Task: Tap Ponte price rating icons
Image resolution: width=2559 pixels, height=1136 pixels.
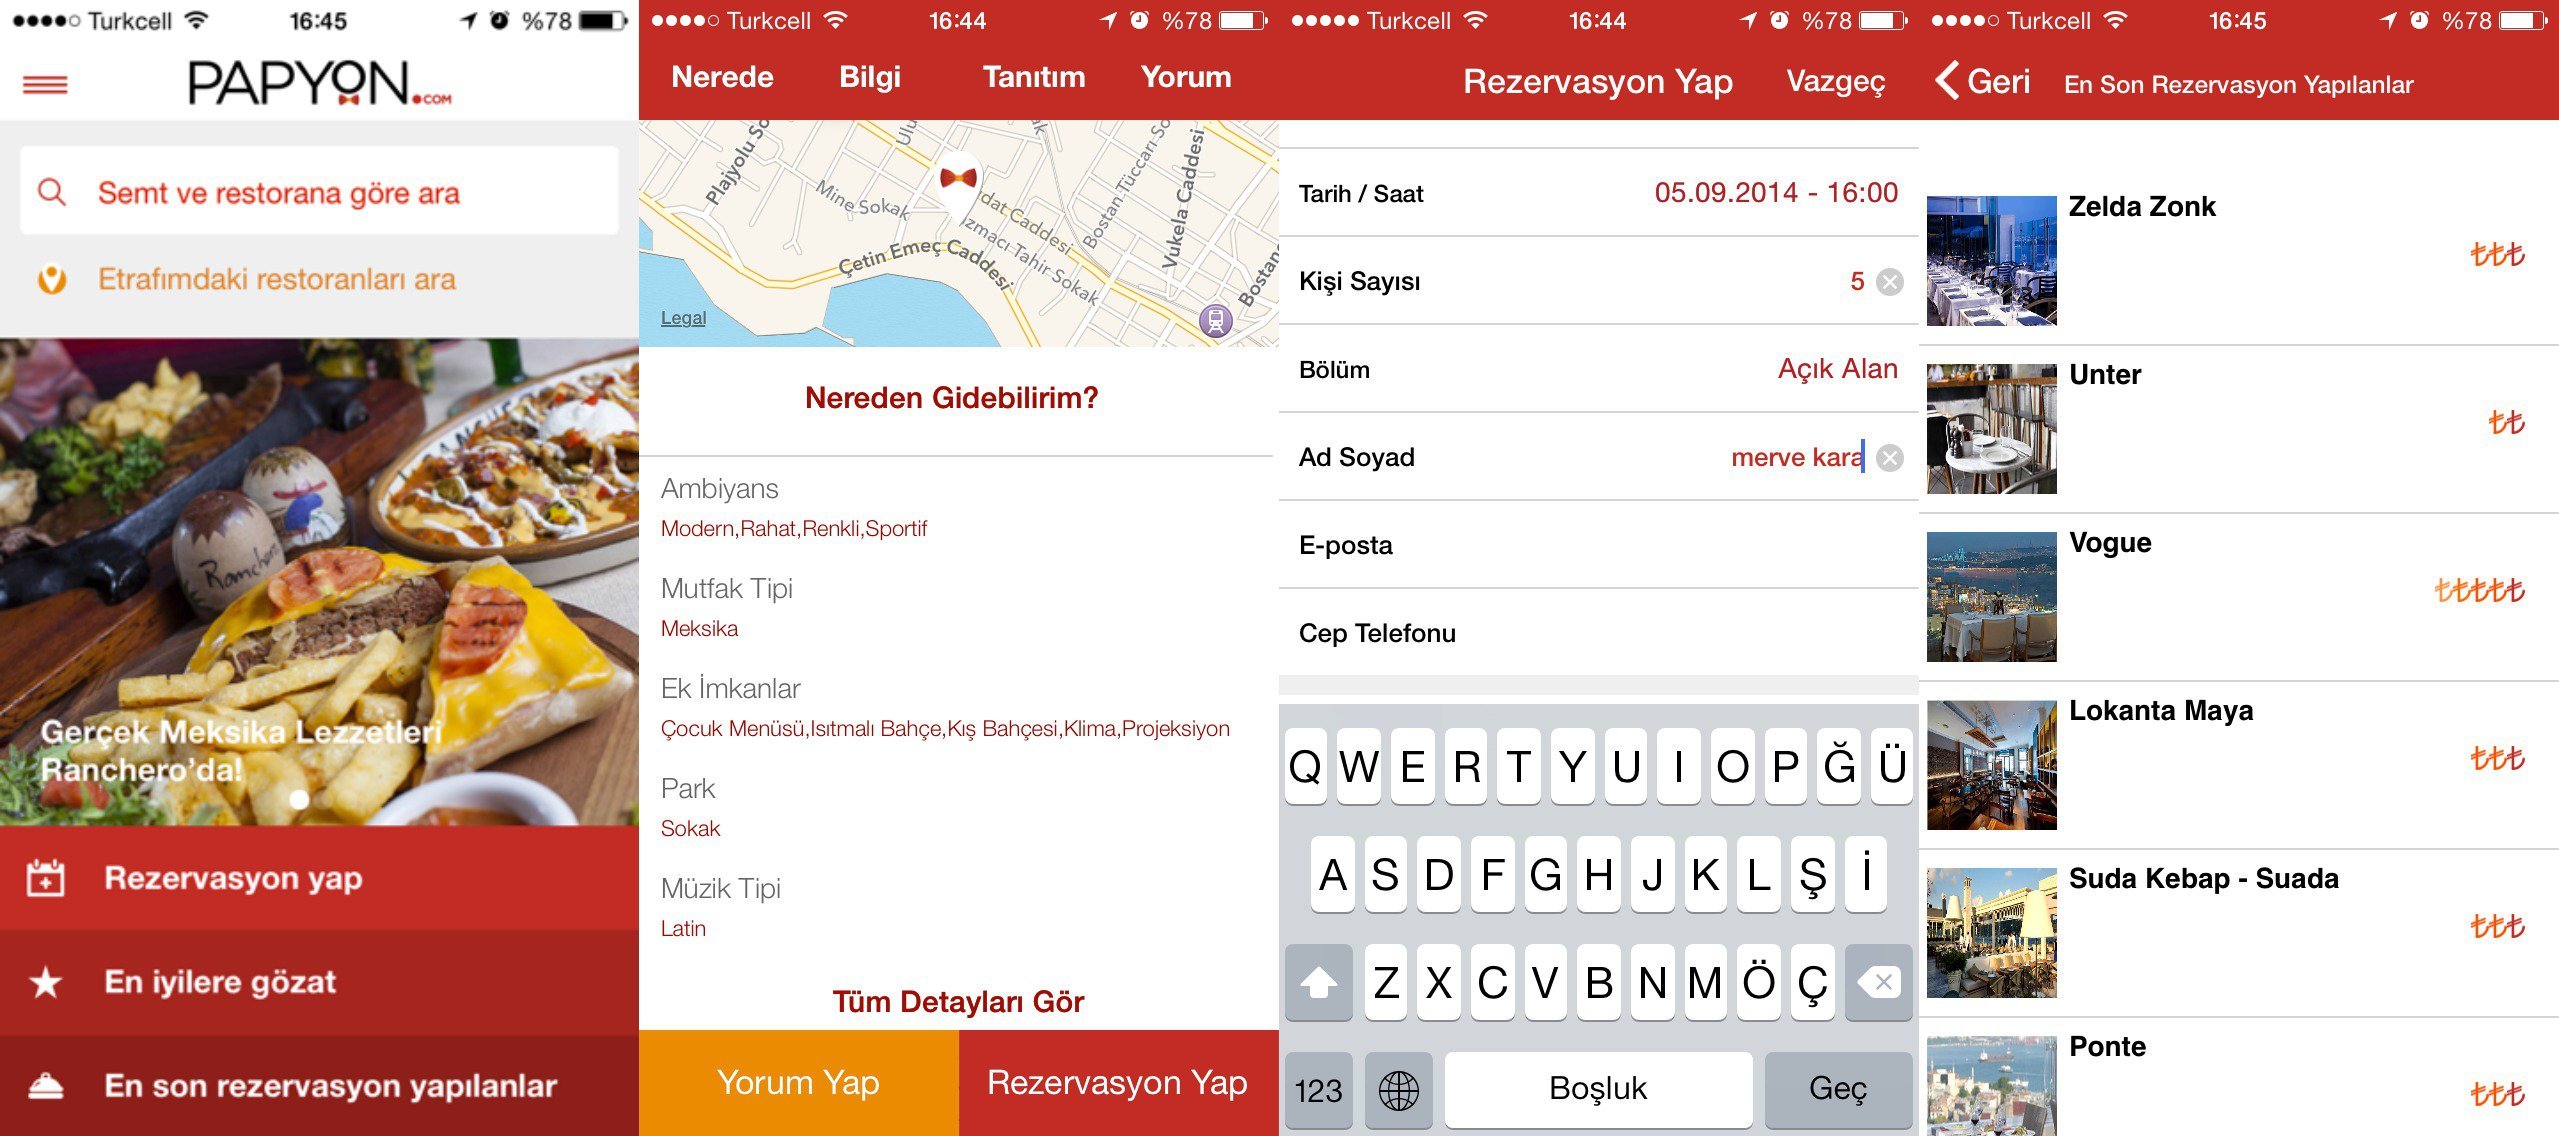Action: click(x=2497, y=1094)
